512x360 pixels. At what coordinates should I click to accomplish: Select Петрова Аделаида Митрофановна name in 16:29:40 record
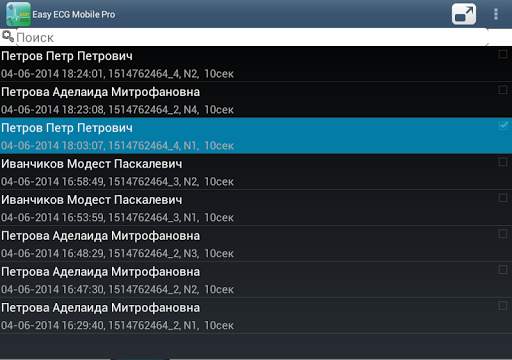pos(100,308)
